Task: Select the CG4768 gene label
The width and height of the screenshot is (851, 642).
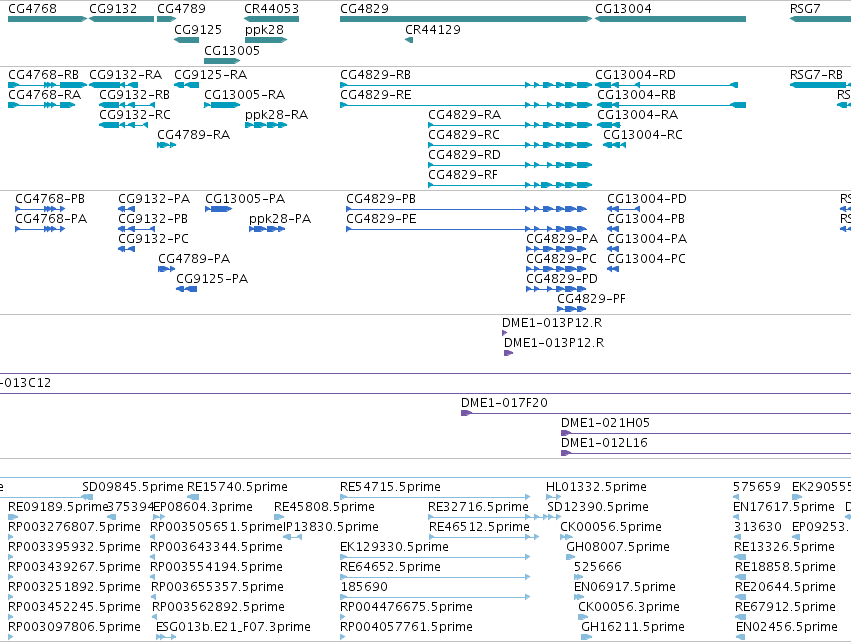Action: tap(32, 9)
